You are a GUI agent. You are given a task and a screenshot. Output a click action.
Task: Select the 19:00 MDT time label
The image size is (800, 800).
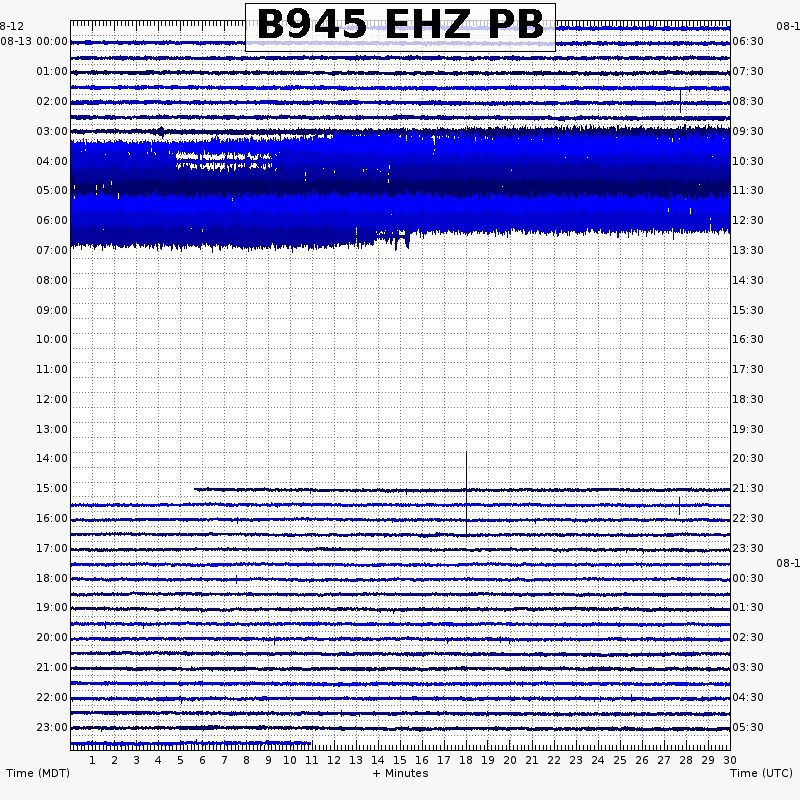[x=52, y=607]
